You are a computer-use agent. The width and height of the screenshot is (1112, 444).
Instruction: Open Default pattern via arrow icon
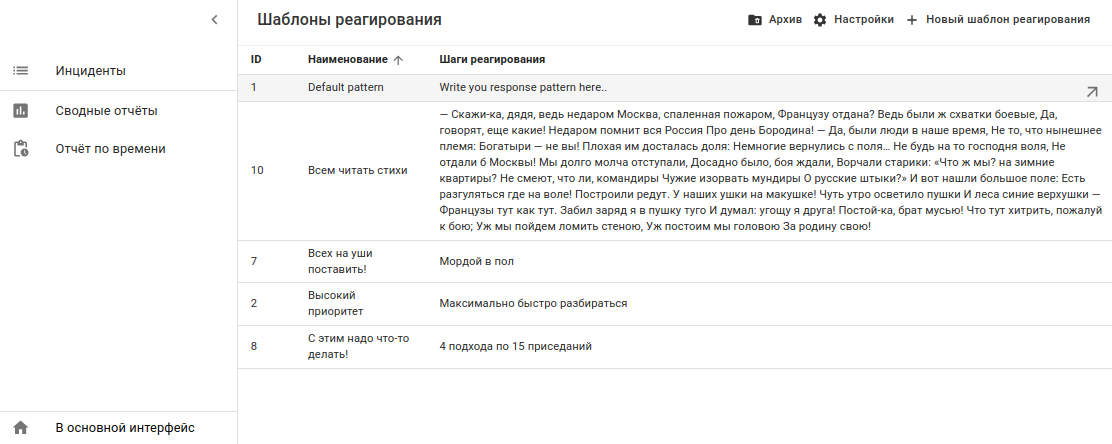[1091, 91]
